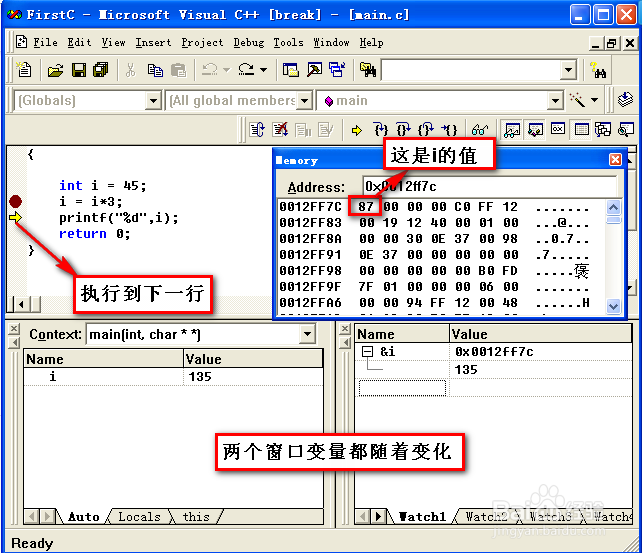Viewport: 642px width, 553px height.
Task: Toggle the Memory window toolbar icon
Action: [x=581, y=130]
